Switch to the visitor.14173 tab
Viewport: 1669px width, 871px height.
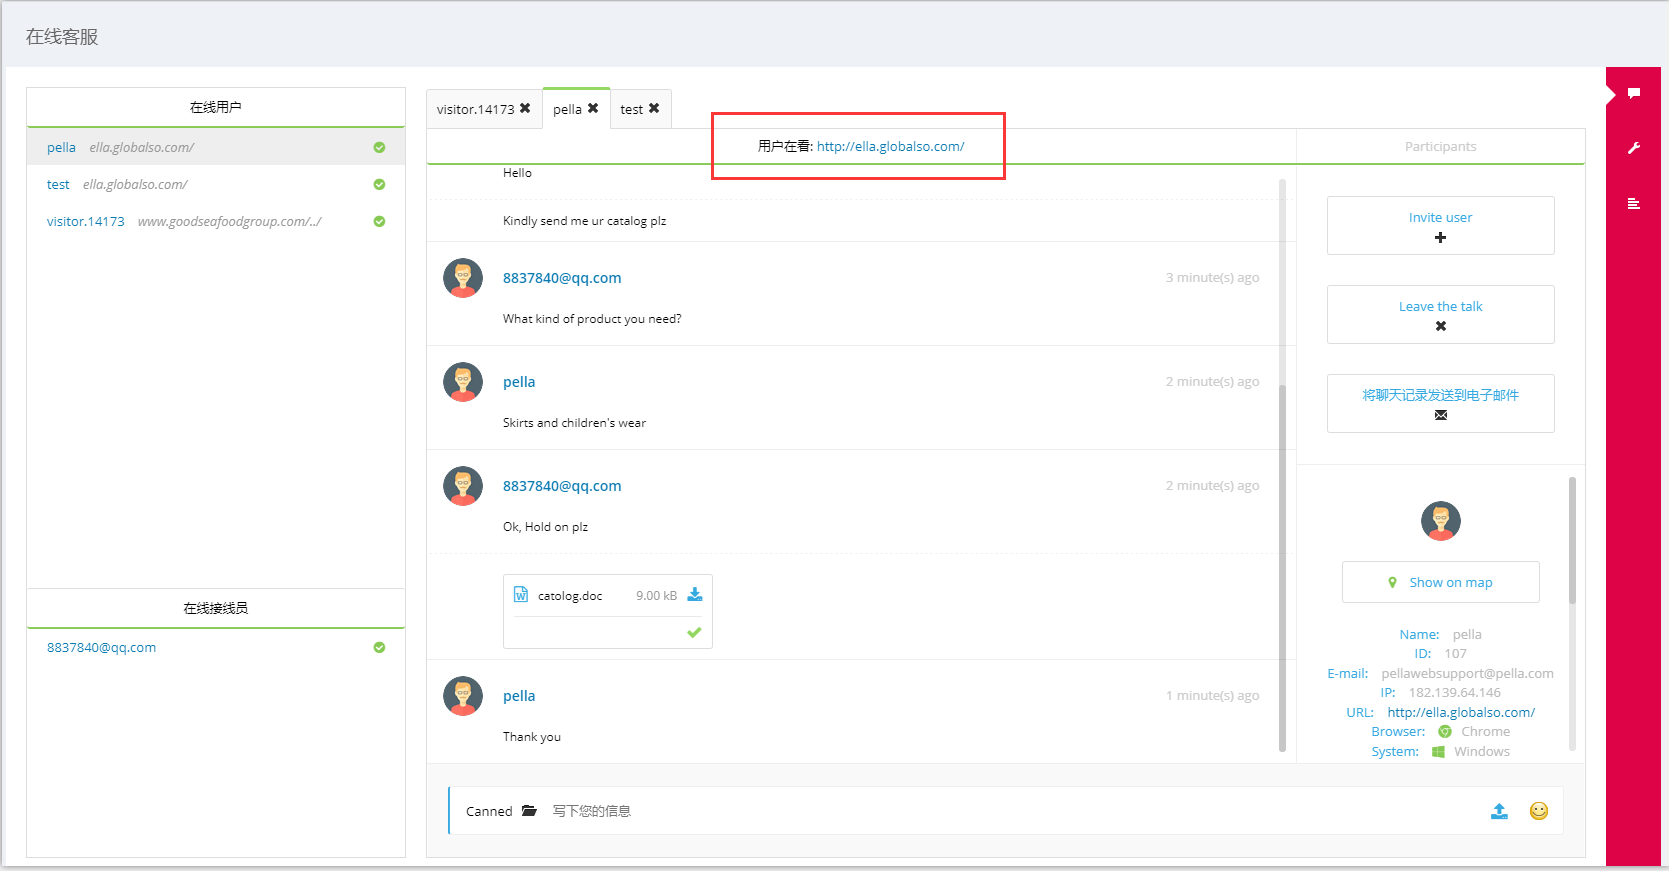pos(475,110)
